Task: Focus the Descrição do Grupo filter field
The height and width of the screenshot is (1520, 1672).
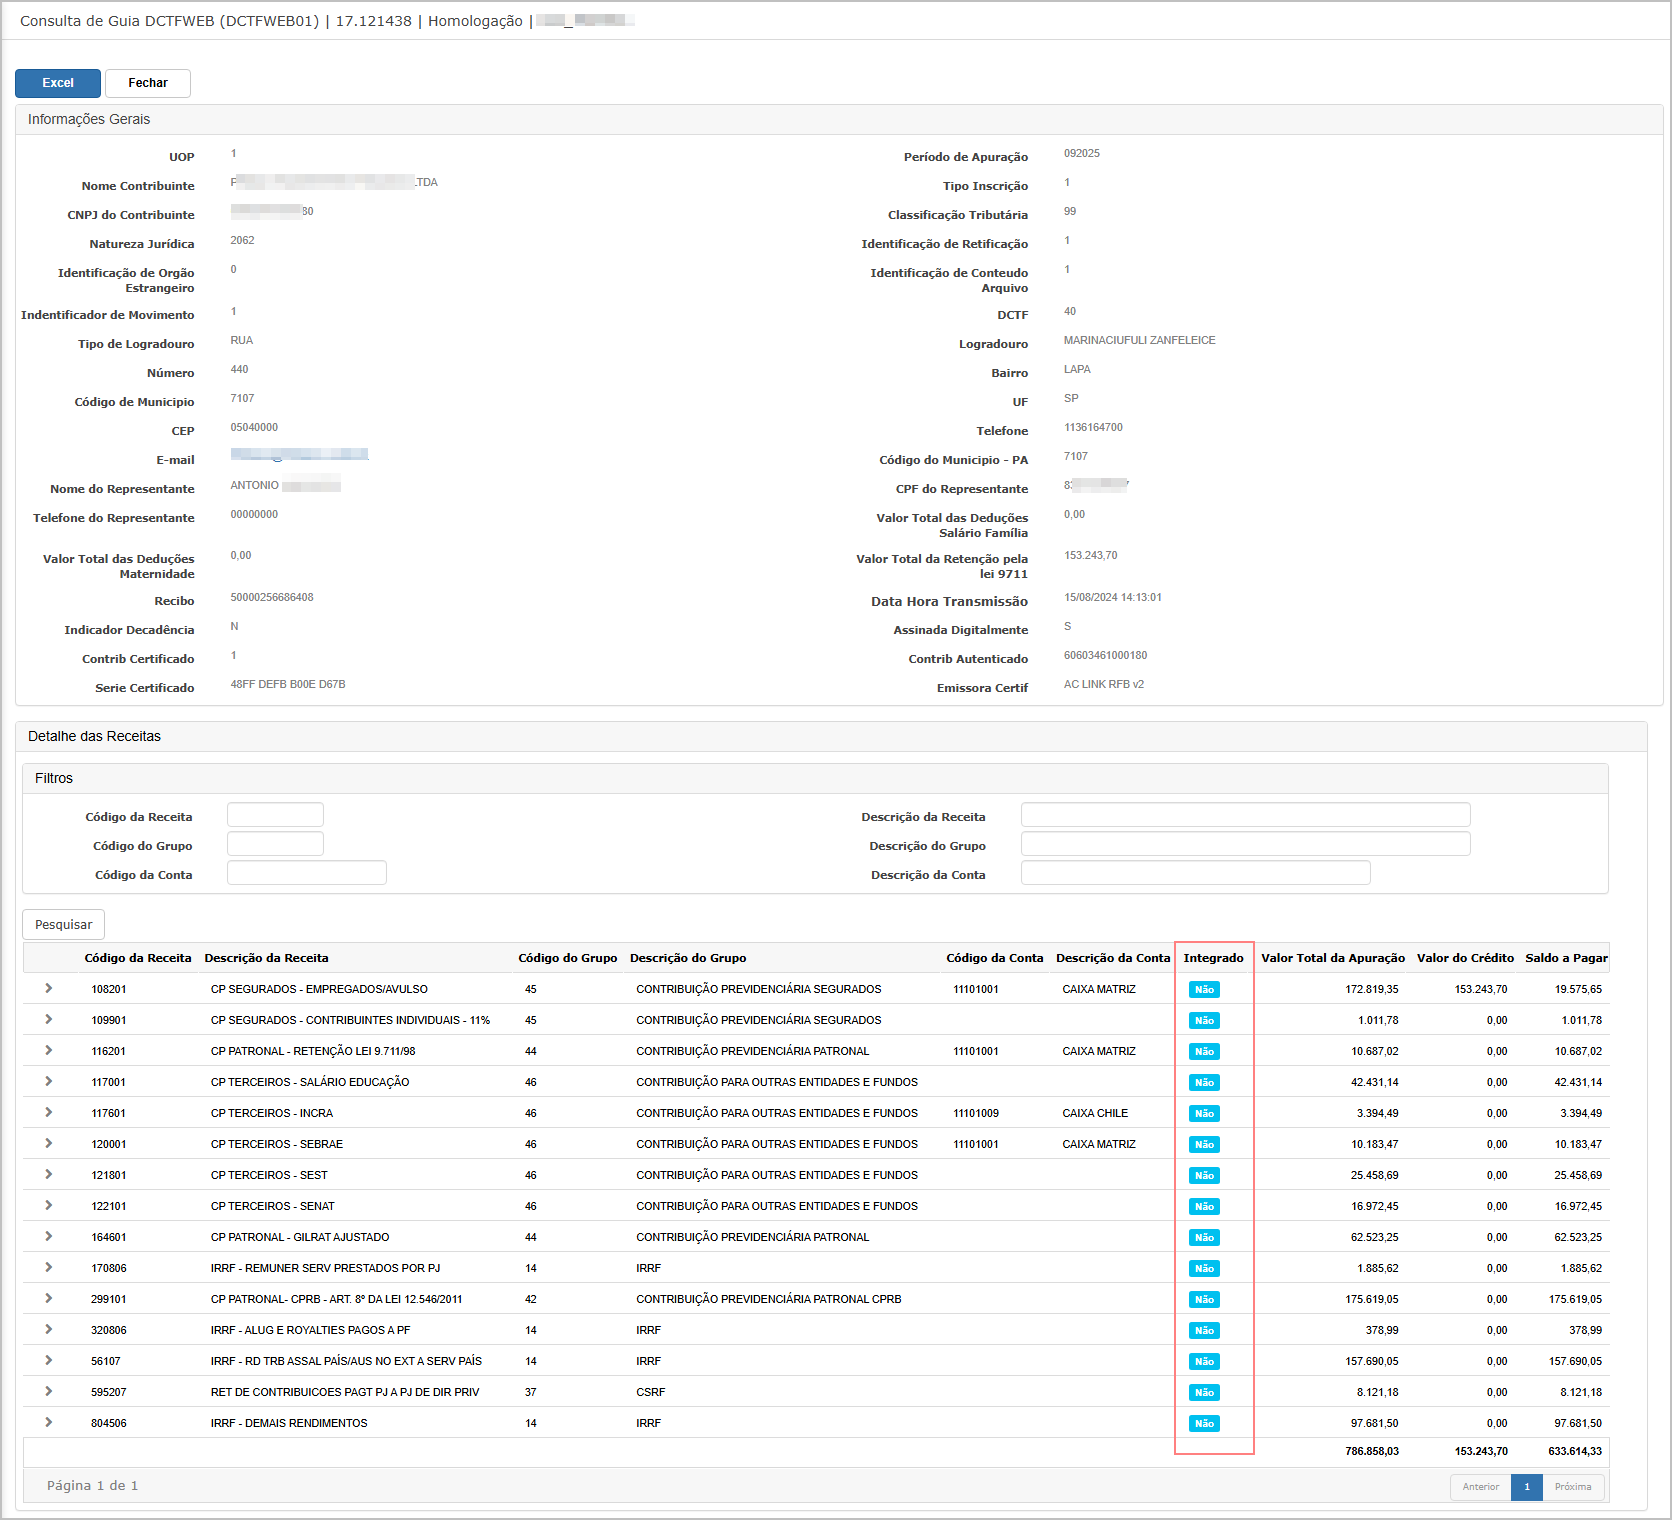Action: [1245, 844]
